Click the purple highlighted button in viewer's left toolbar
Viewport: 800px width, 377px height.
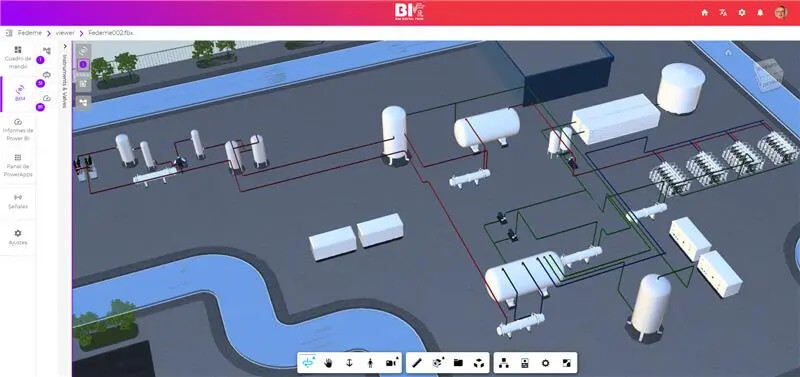pyautogui.click(x=83, y=65)
